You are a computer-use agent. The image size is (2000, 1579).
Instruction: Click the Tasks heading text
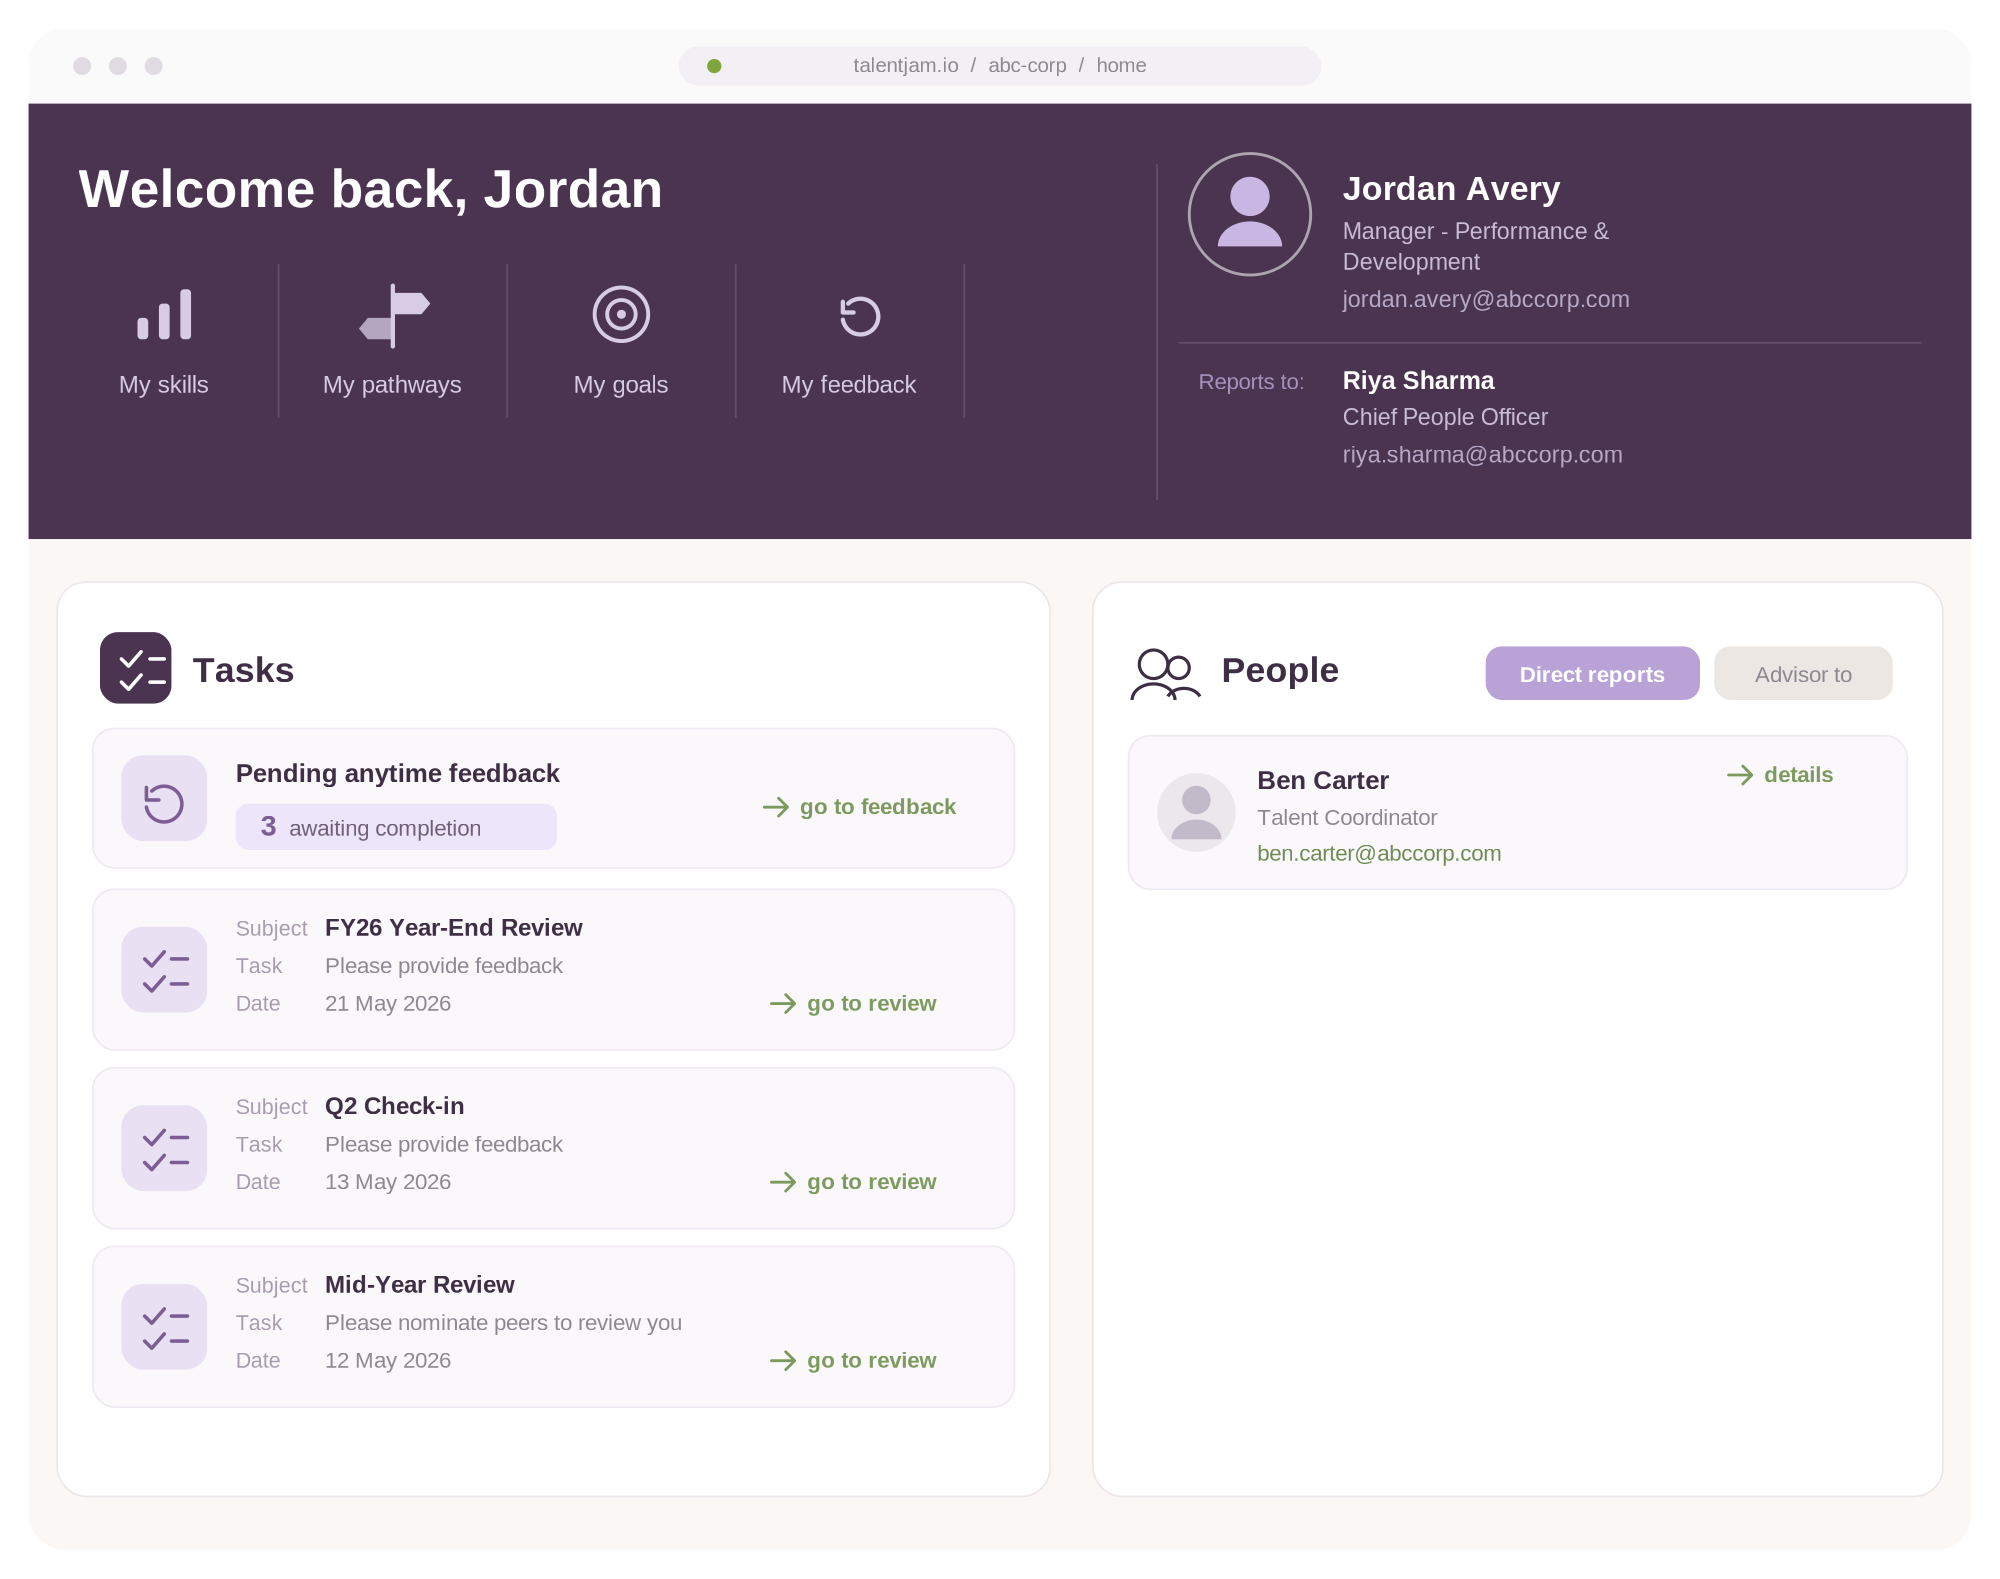pos(243,670)
